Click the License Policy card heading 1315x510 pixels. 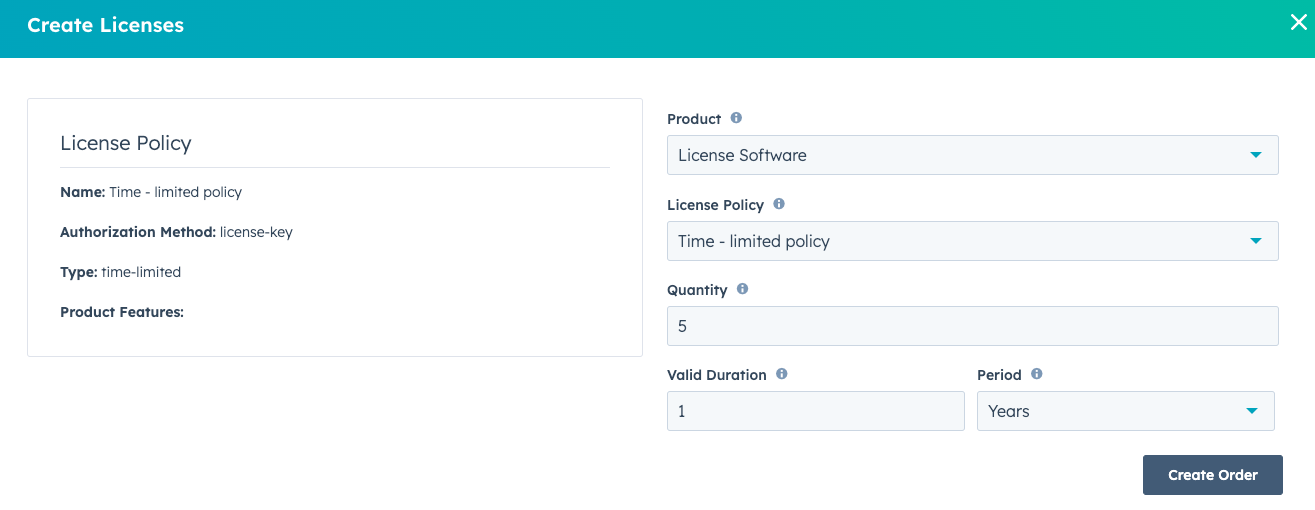(126, 143)
